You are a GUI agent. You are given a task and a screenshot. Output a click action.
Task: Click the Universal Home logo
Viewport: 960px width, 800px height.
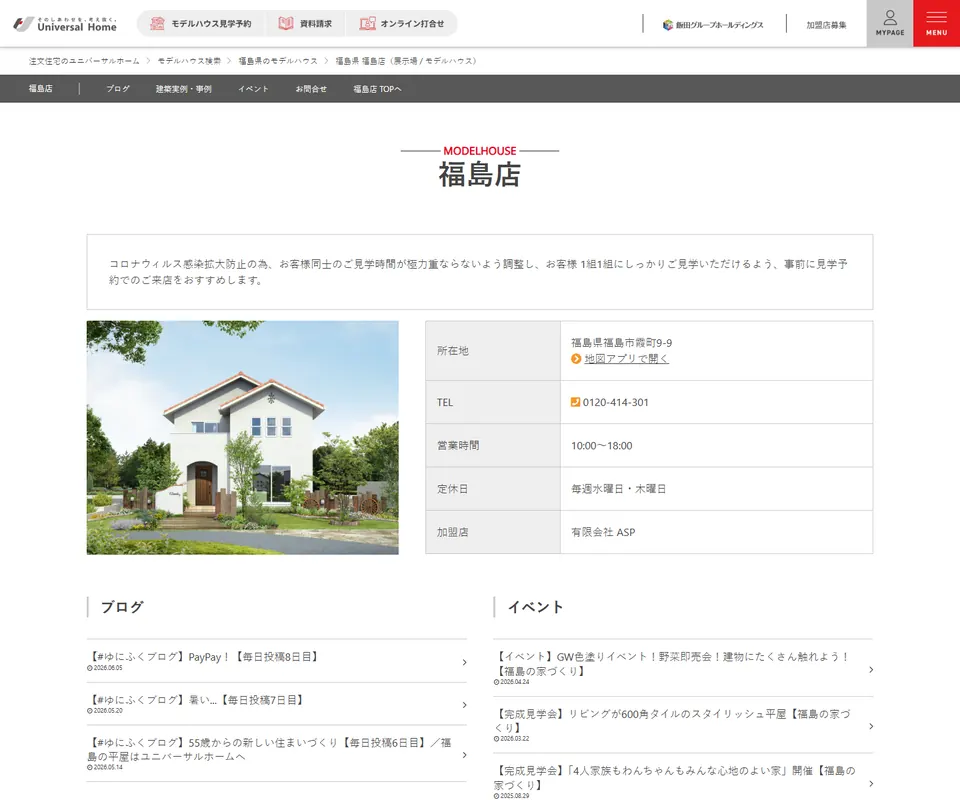tap(65, 24)
